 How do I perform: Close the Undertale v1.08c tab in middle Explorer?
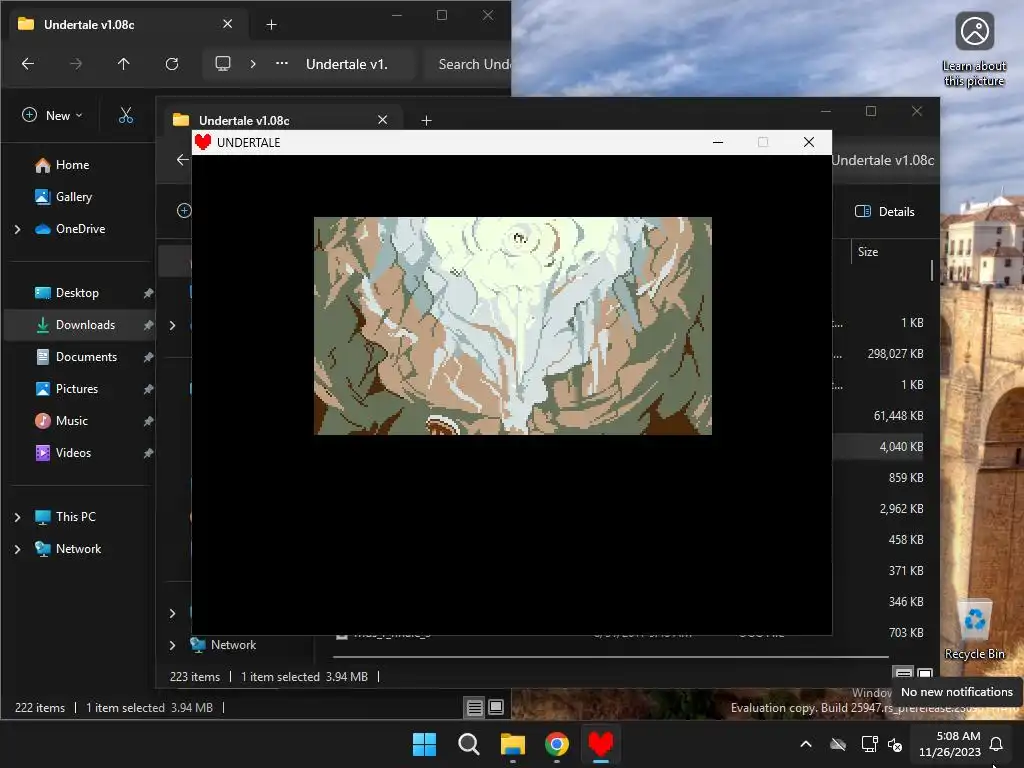[383, 120]
